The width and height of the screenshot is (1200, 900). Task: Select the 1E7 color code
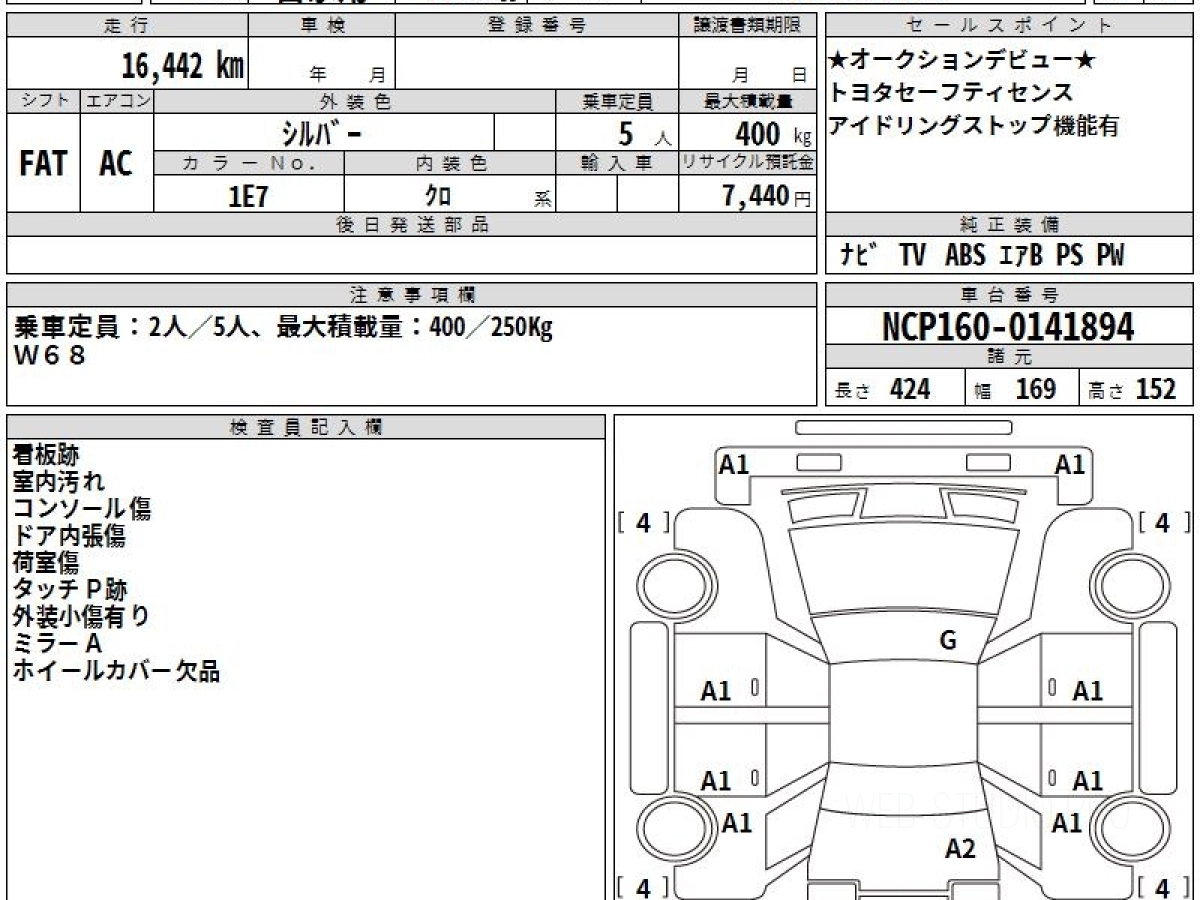click(249, 196)
